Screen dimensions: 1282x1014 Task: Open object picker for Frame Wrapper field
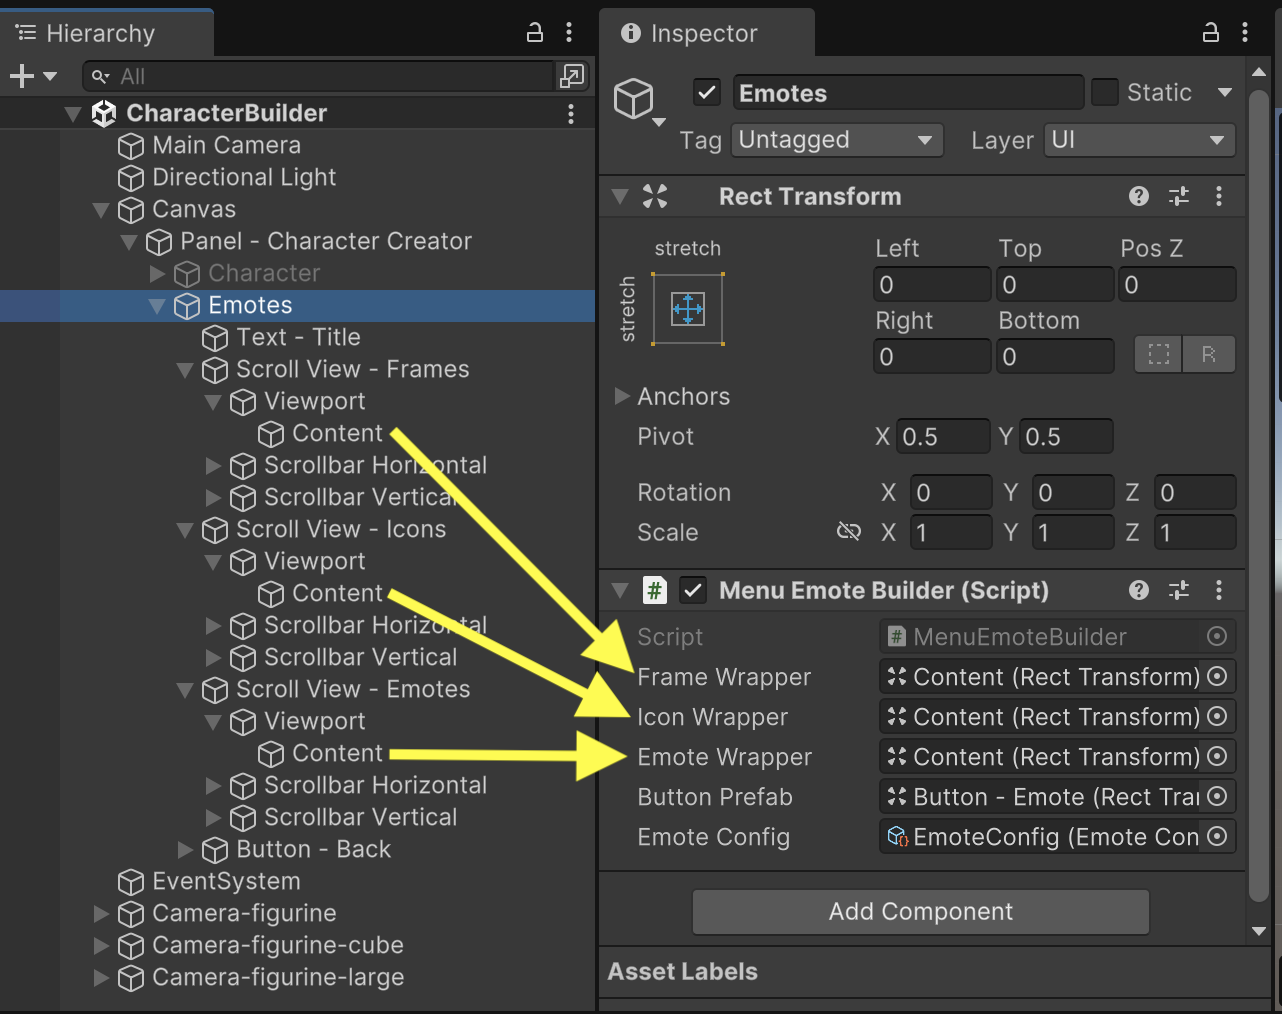[1217, 677]
